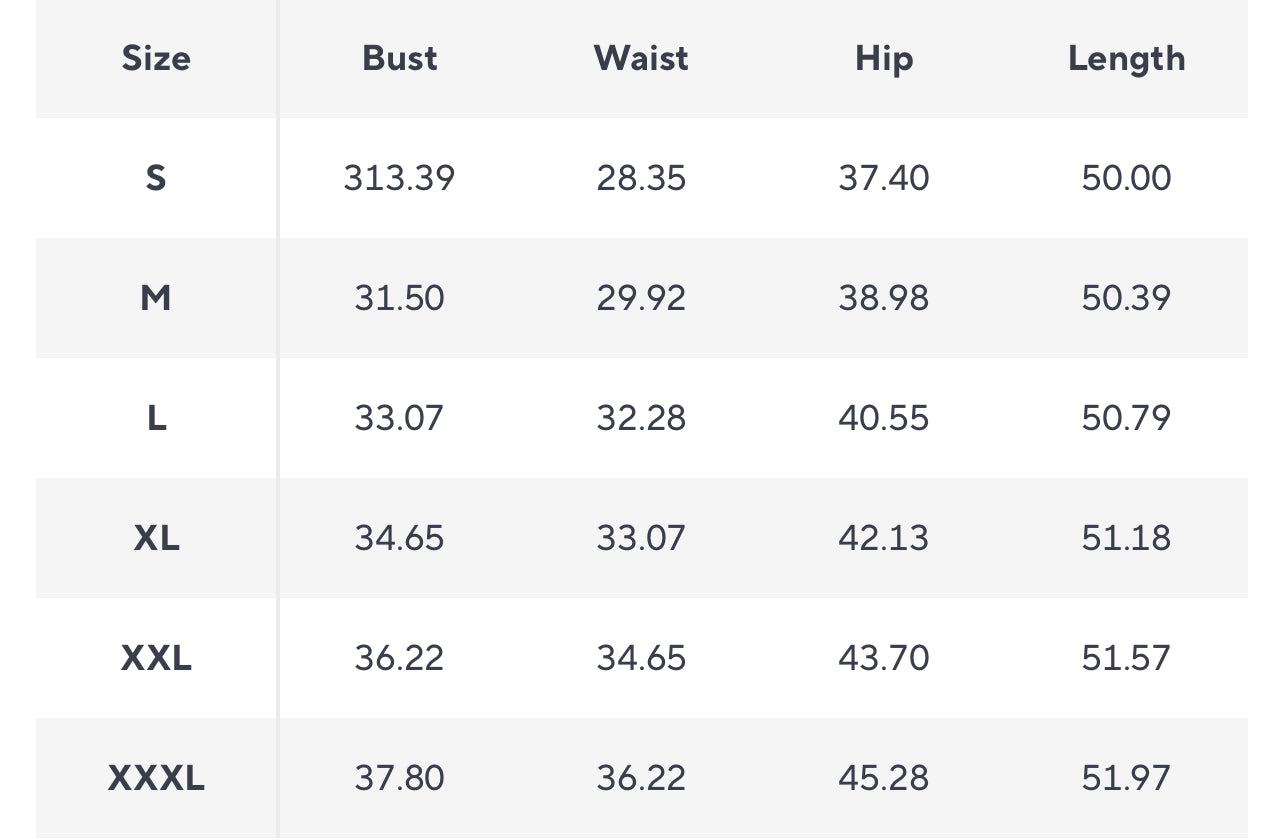
Task: Click length value 50.00 in S row
Action: click(1126, 178)
